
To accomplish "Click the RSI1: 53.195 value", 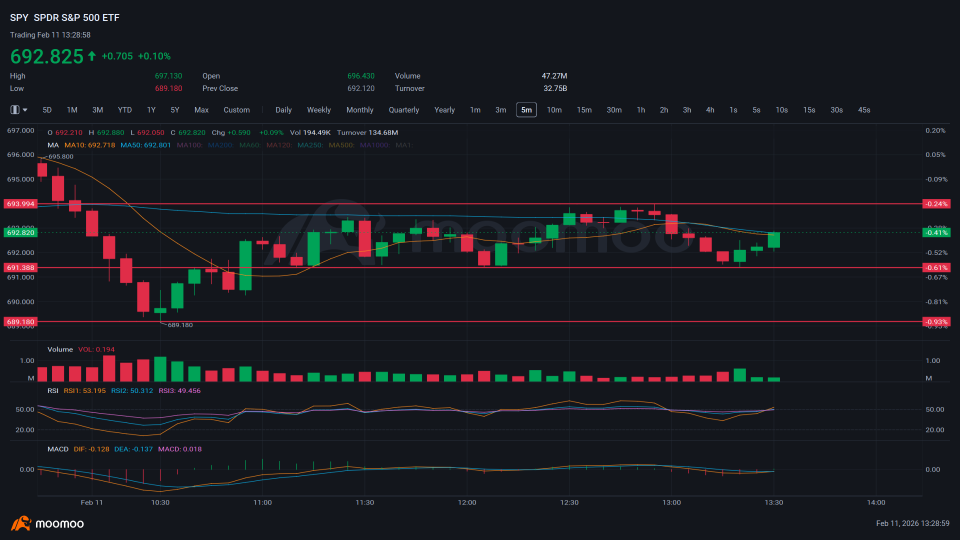I will pos(84,391).
